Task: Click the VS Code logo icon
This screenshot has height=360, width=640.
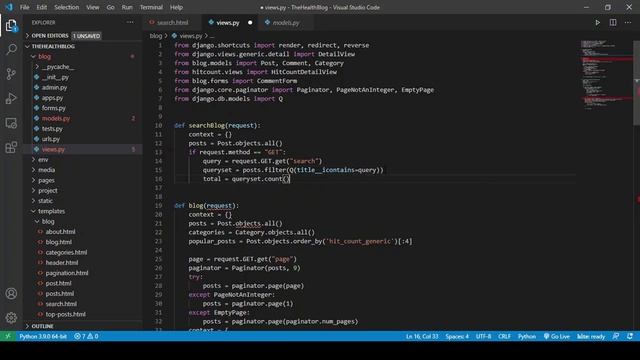Action: point(9,7)
